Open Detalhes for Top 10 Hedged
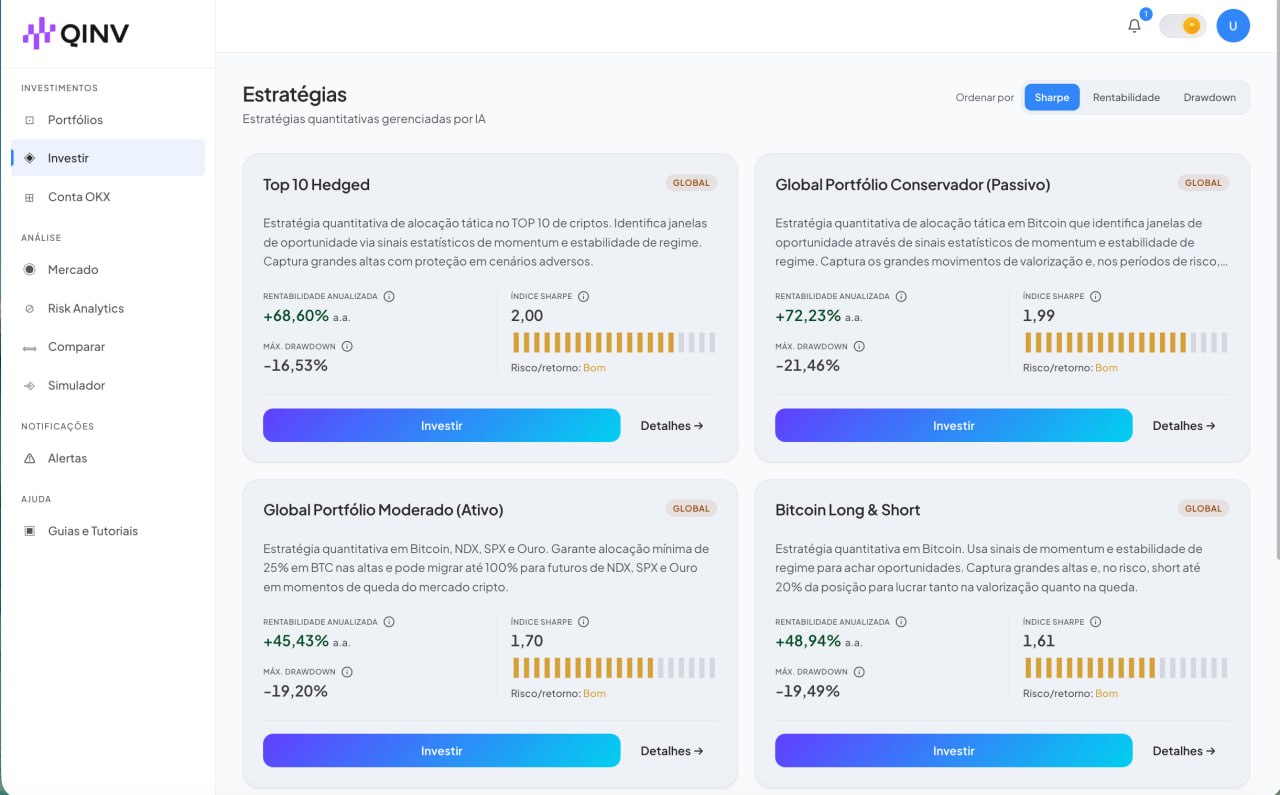 pos(672,425)
